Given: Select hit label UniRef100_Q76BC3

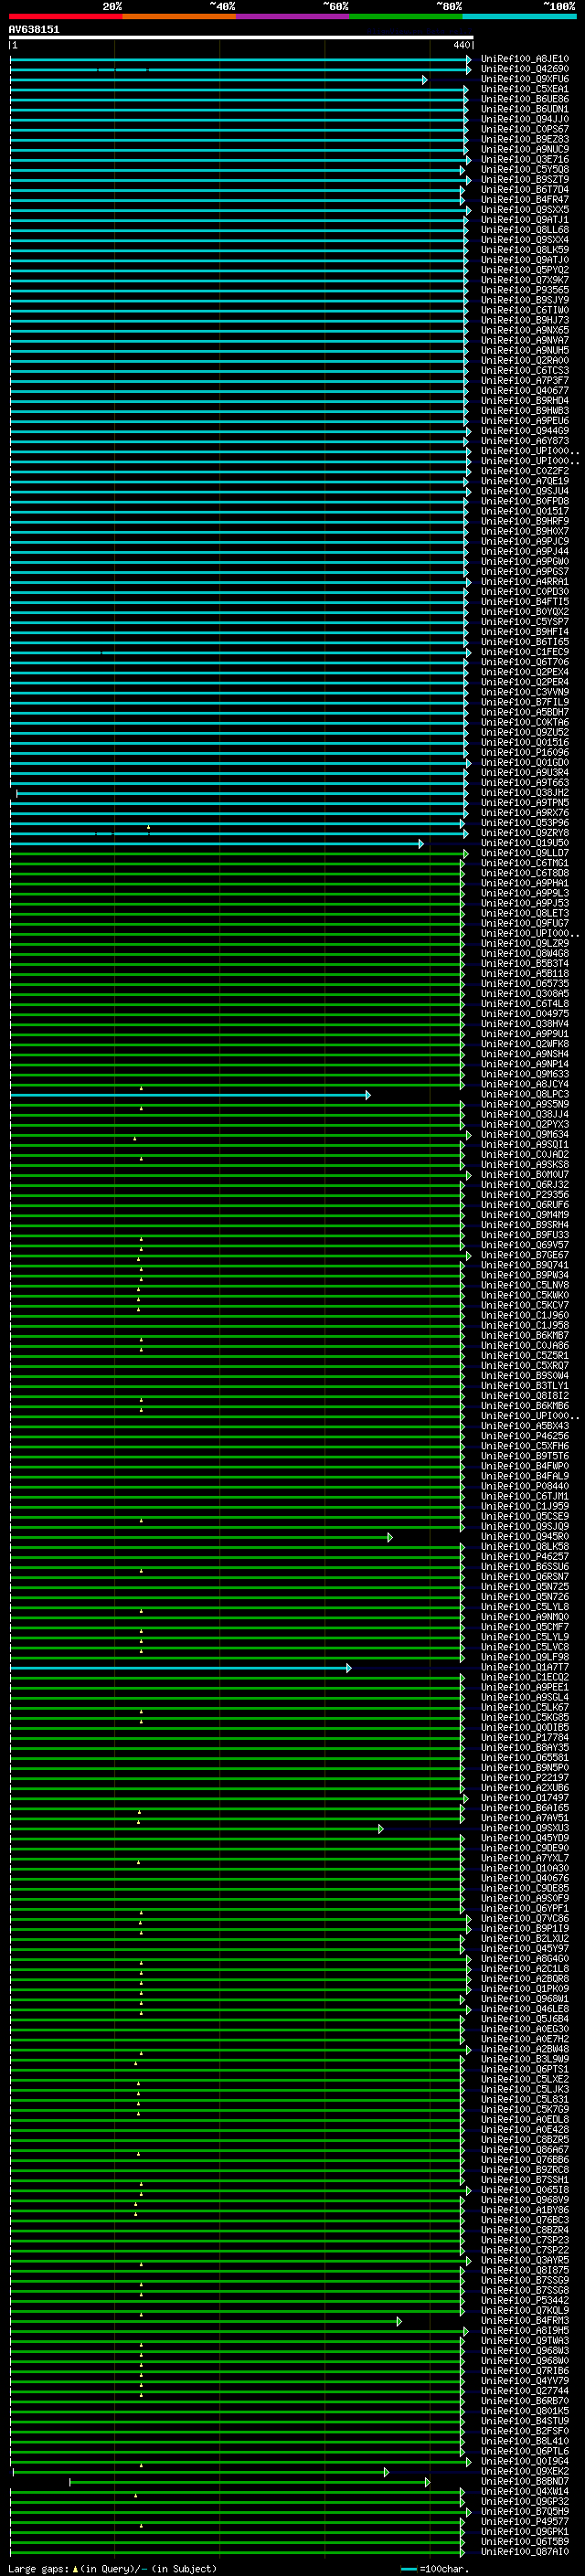Looking at the screenshot, I should 525,2221.
